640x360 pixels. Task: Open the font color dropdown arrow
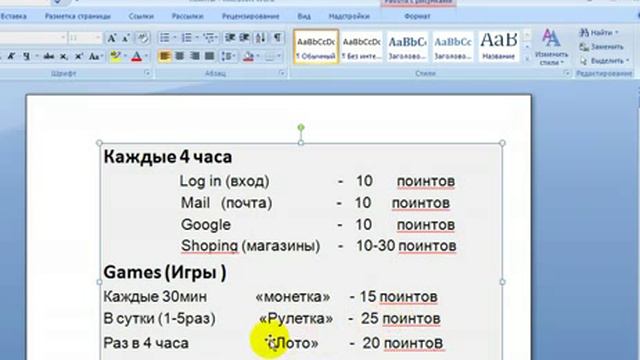pyautogui.click(x=147, y=57)
